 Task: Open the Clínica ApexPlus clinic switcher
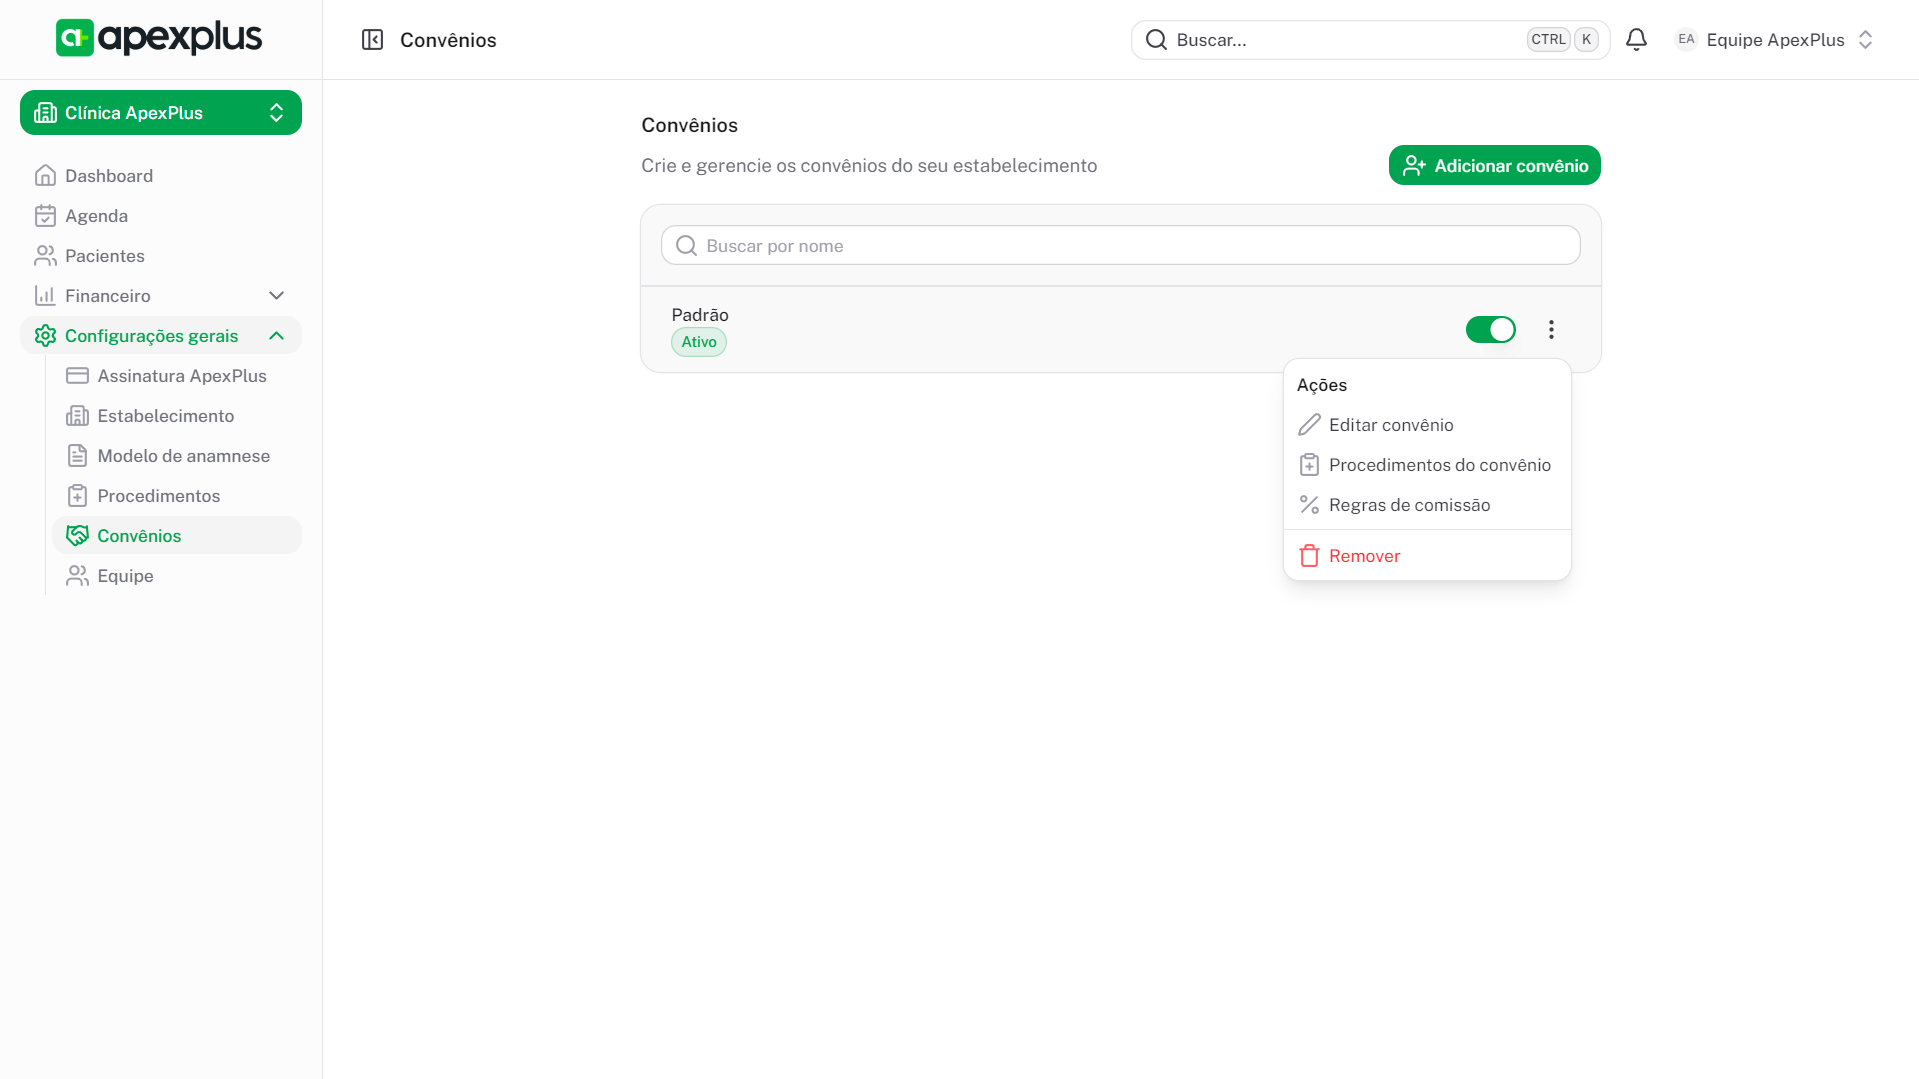tap(161, 113)
